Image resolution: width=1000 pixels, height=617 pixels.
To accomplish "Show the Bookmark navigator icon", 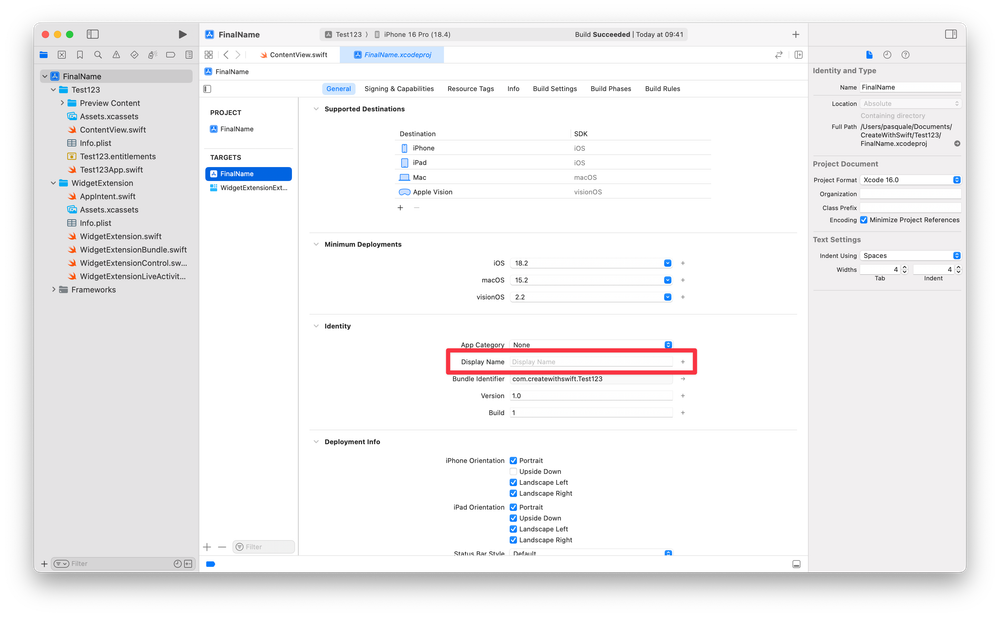I will point(80,54).
